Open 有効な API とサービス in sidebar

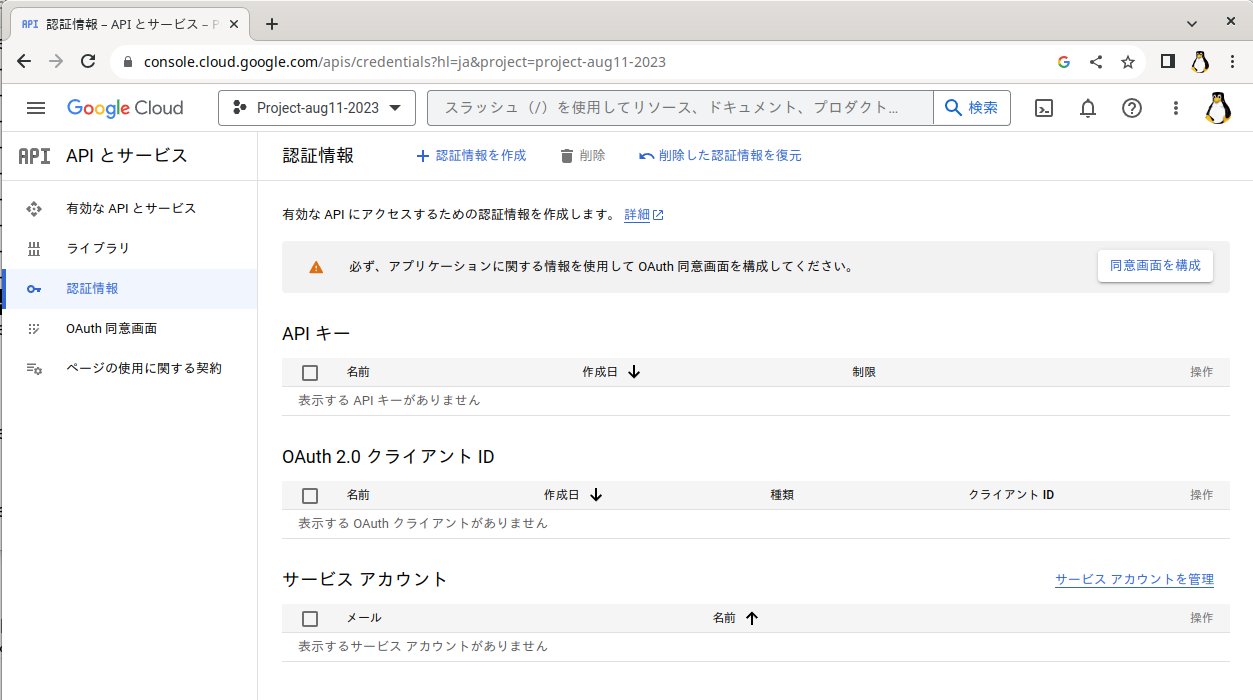129,209
